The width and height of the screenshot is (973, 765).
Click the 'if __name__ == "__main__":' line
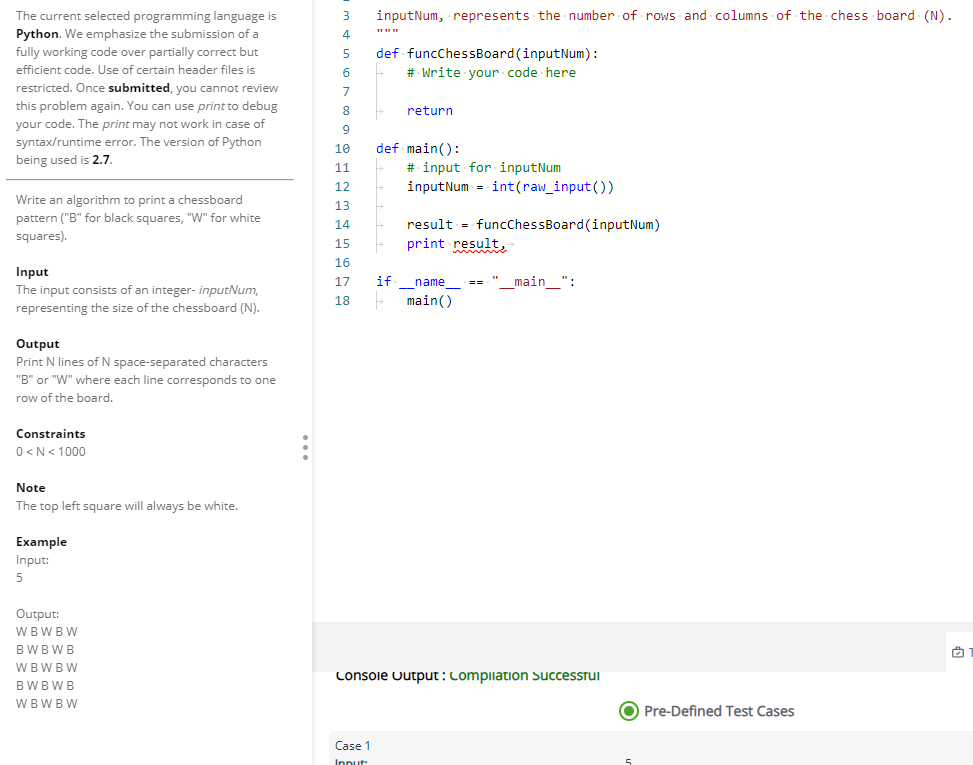click(475, 282)
